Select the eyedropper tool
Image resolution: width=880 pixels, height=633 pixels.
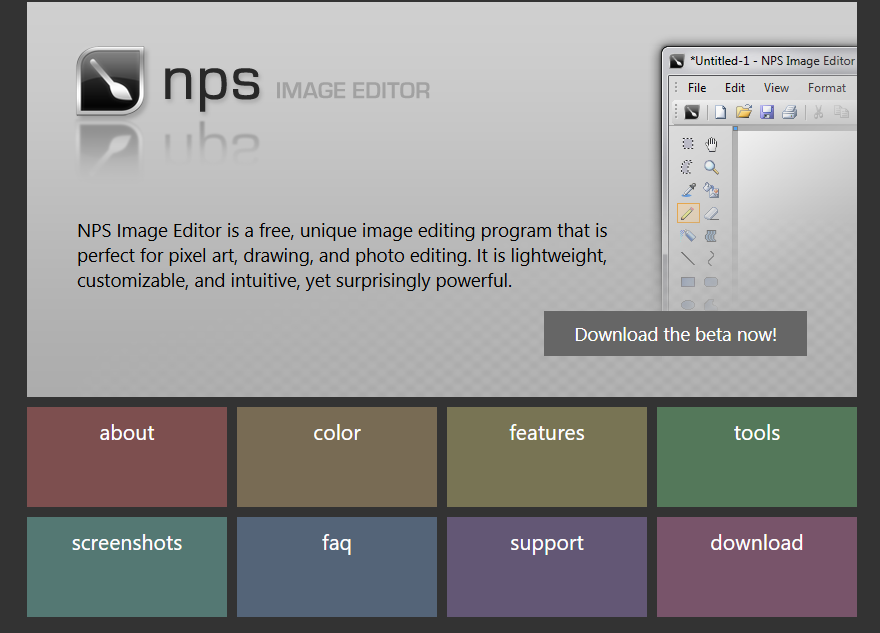(x=687, y=189)
